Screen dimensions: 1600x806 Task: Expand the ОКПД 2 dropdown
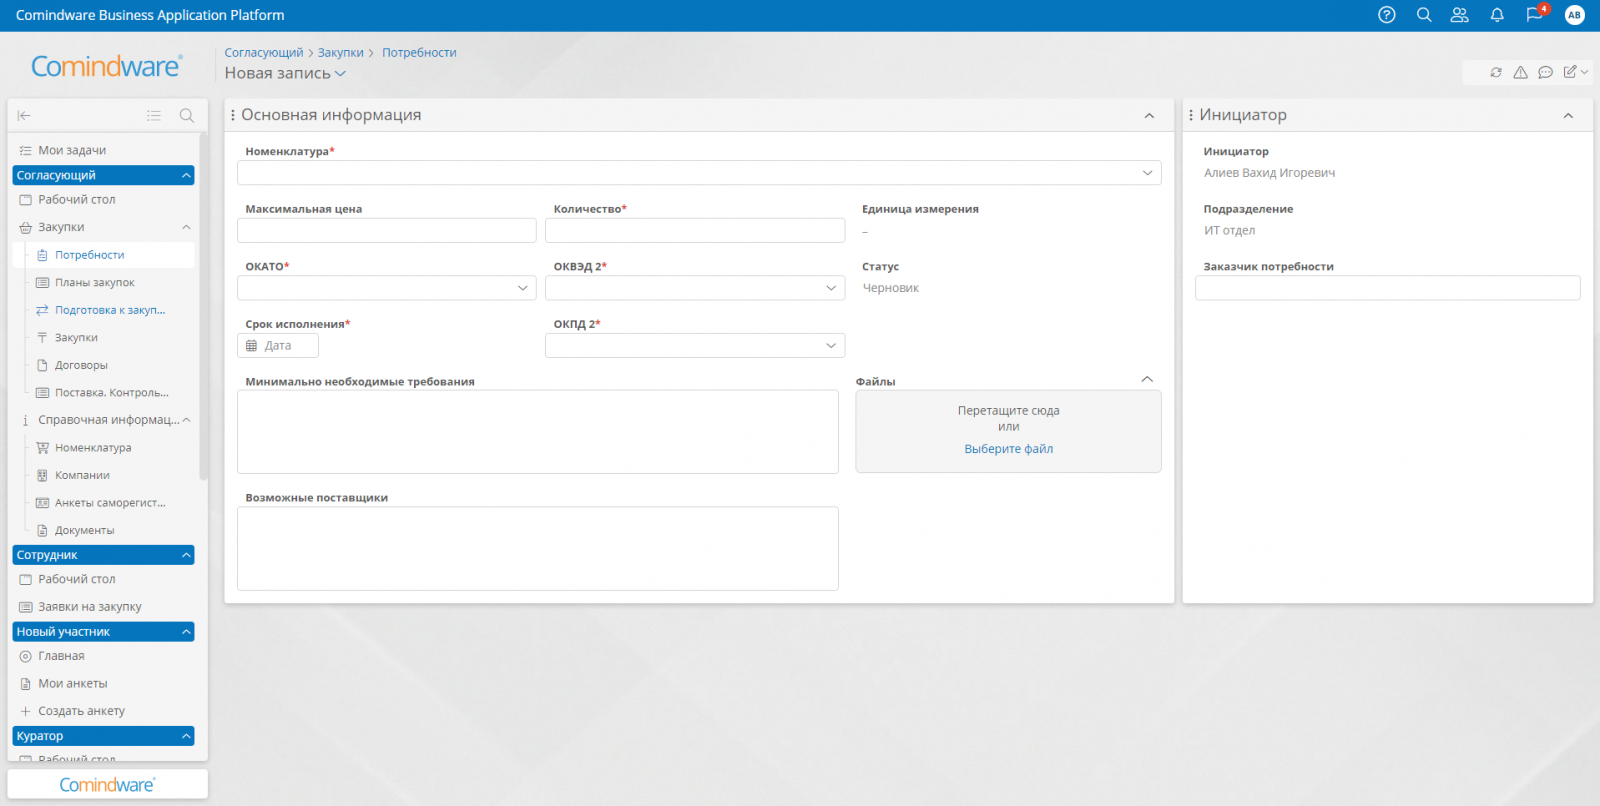tap(830, 346)
